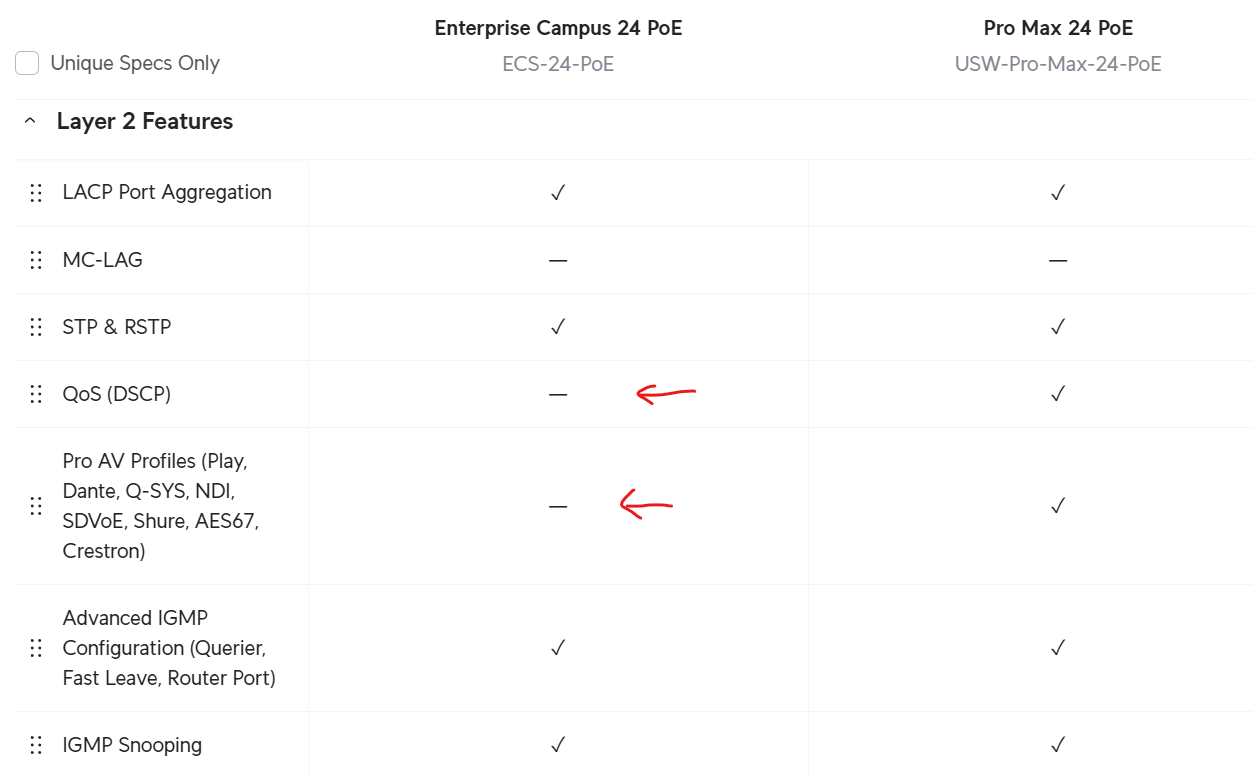Viewport: 1252px width, 778px height.
Task: Click drag handle next to IGMP Snooping
Action: pos(36,745)
